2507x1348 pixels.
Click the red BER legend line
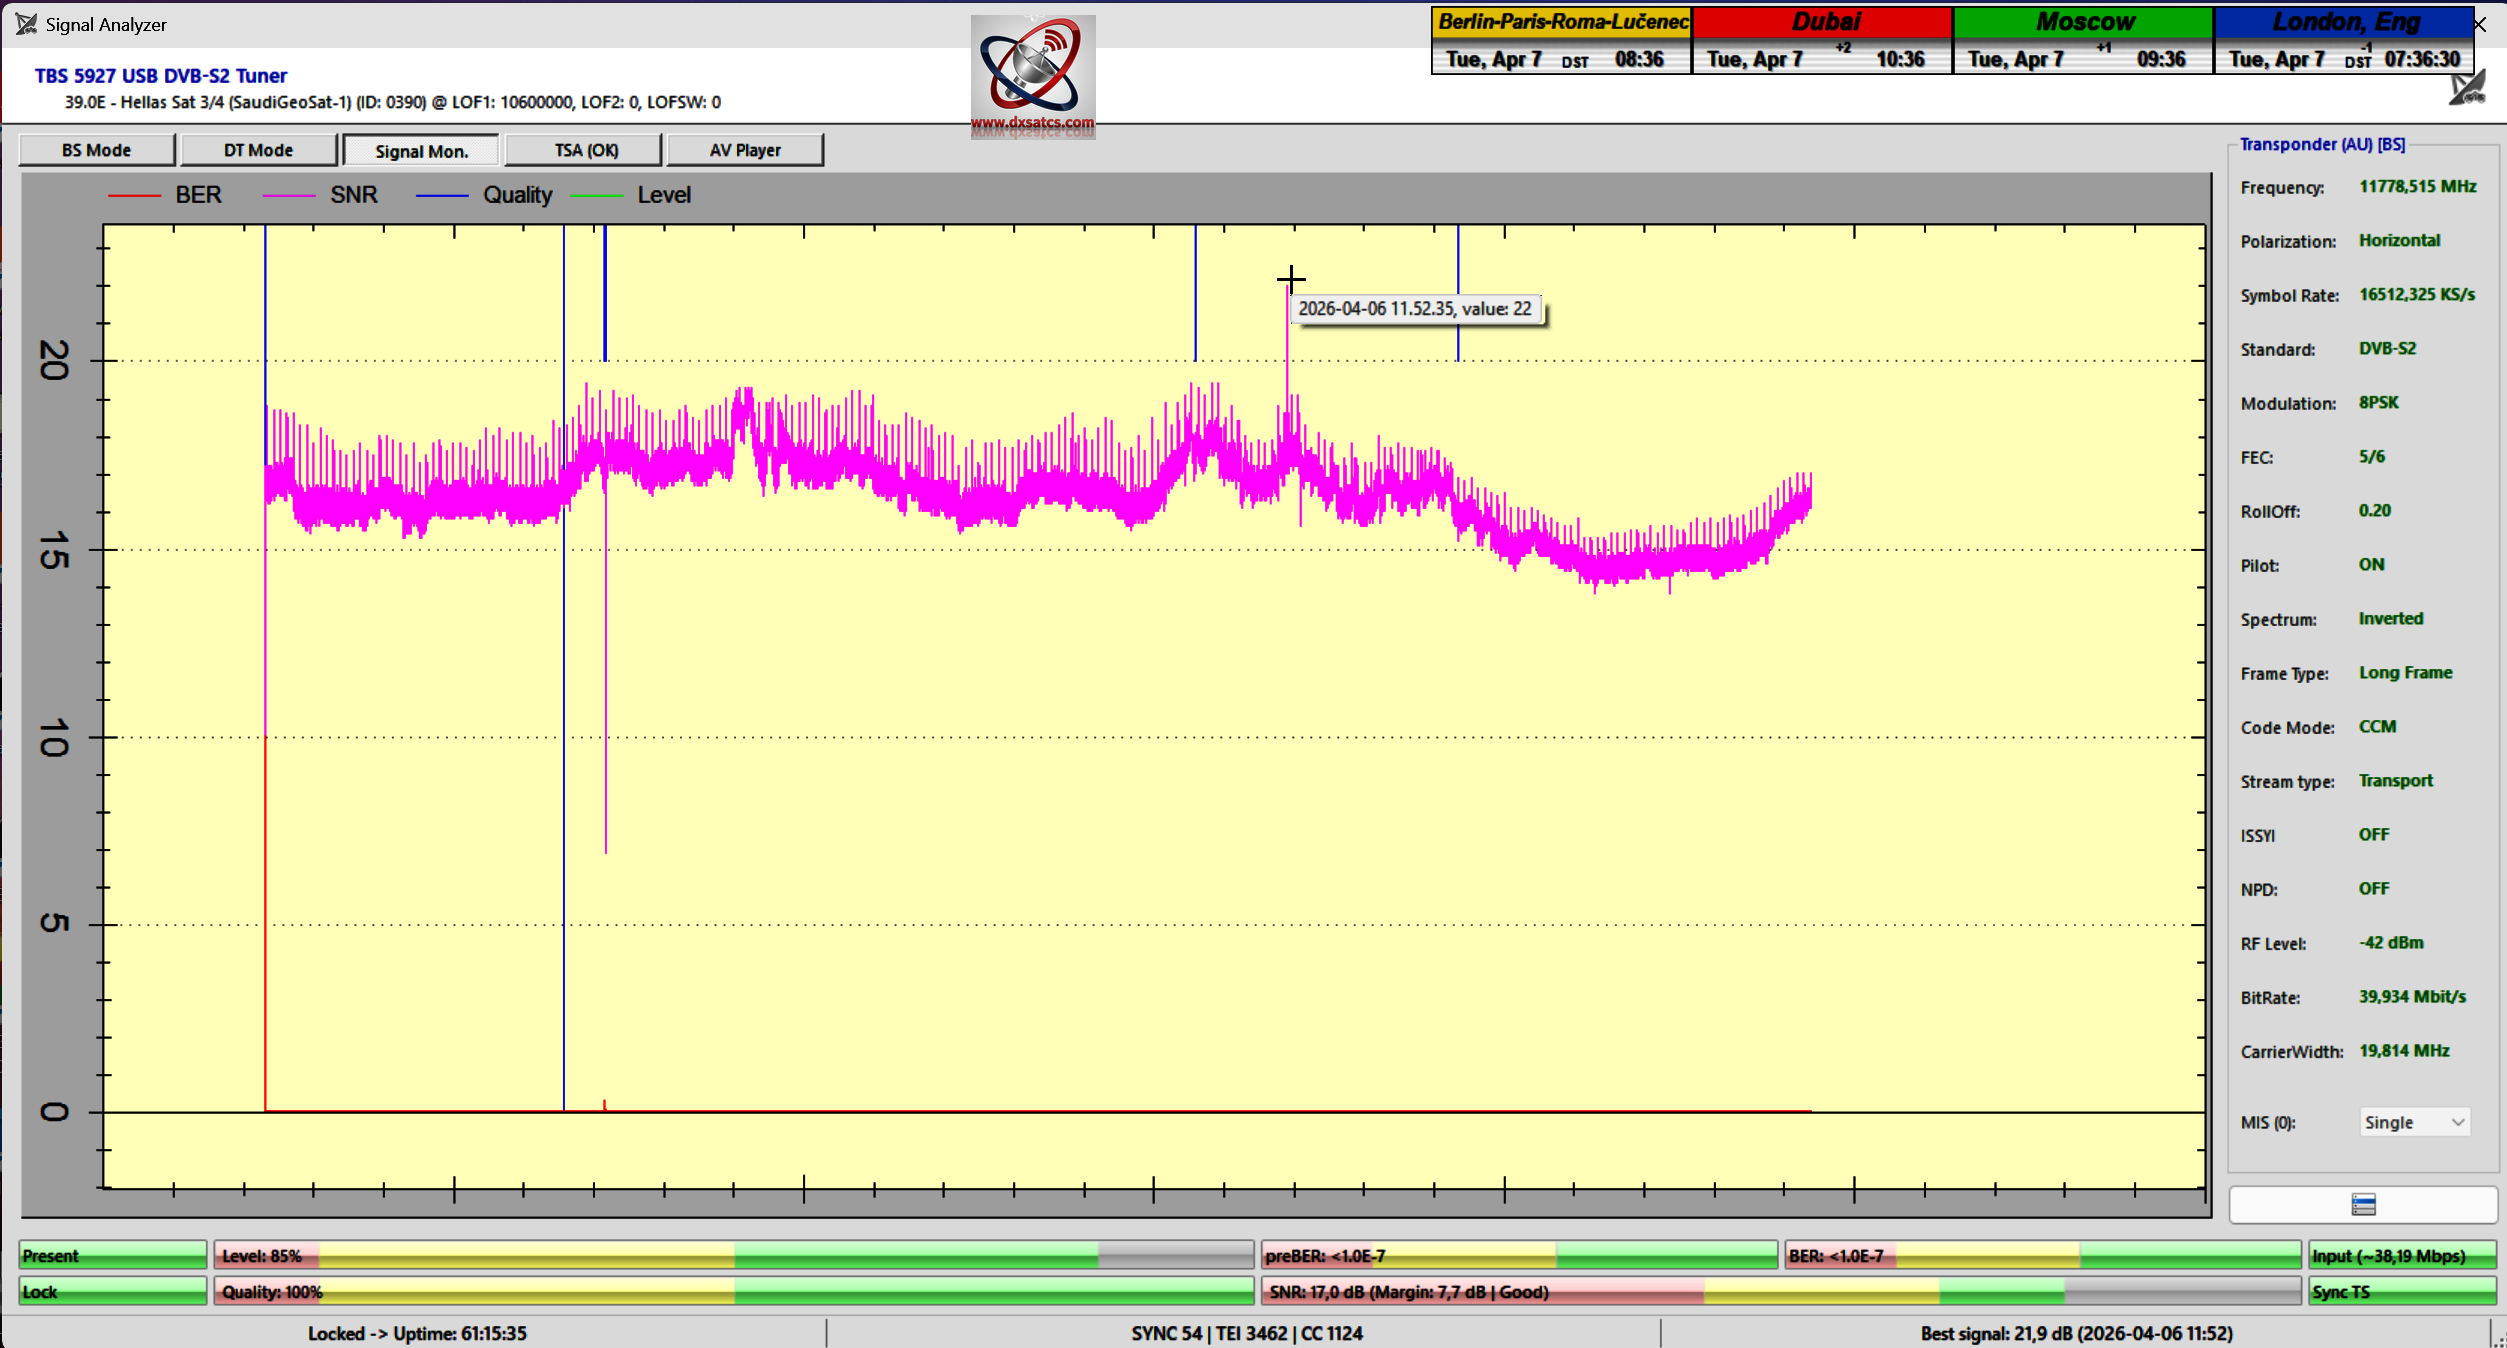134,196
